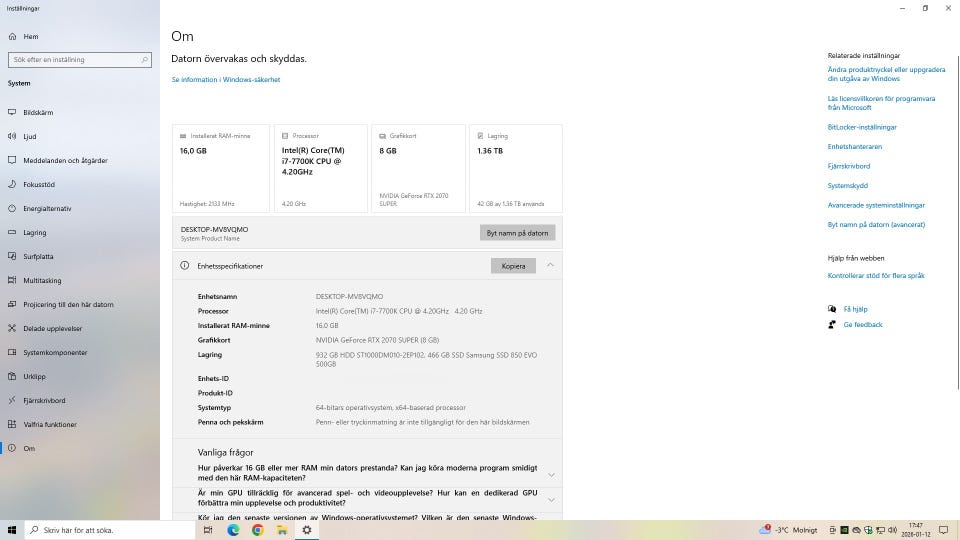Click the Kopiera button for Enhetsspecifikationer
Screen dimensions: 960x540
point(513,266)
